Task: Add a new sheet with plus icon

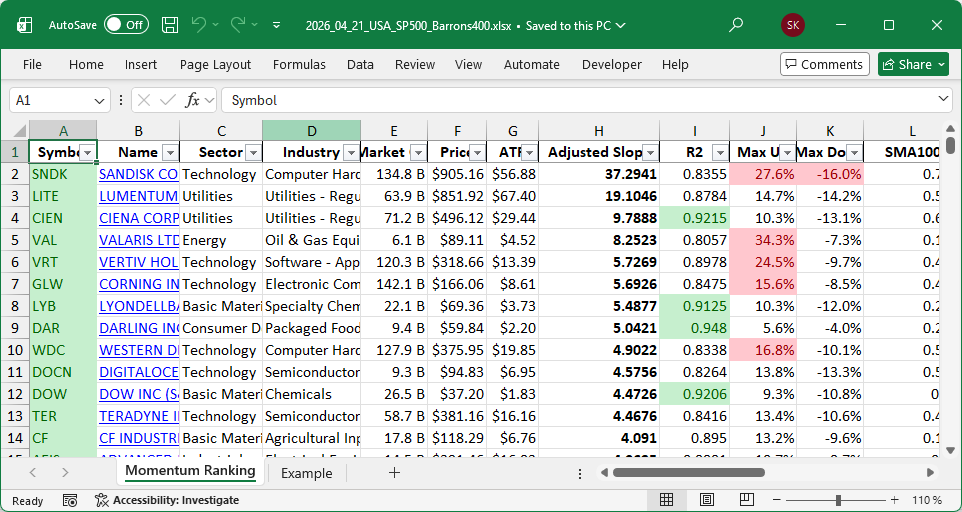Action: (x=394, y=472)
